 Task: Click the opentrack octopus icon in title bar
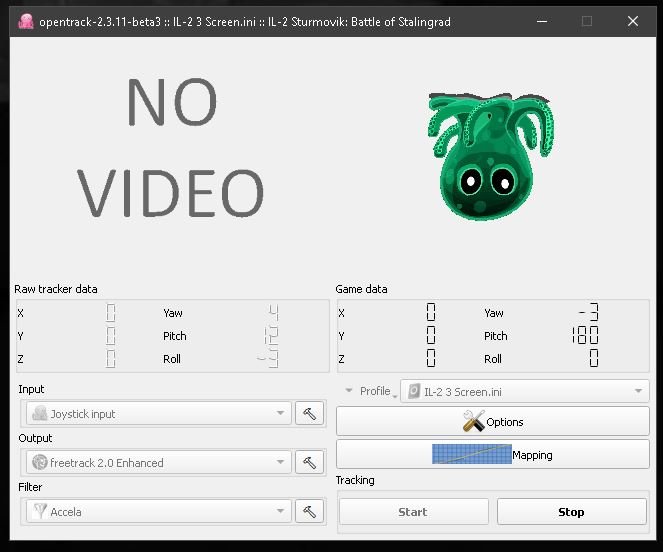pyautogui.click(x=25, y=21)
